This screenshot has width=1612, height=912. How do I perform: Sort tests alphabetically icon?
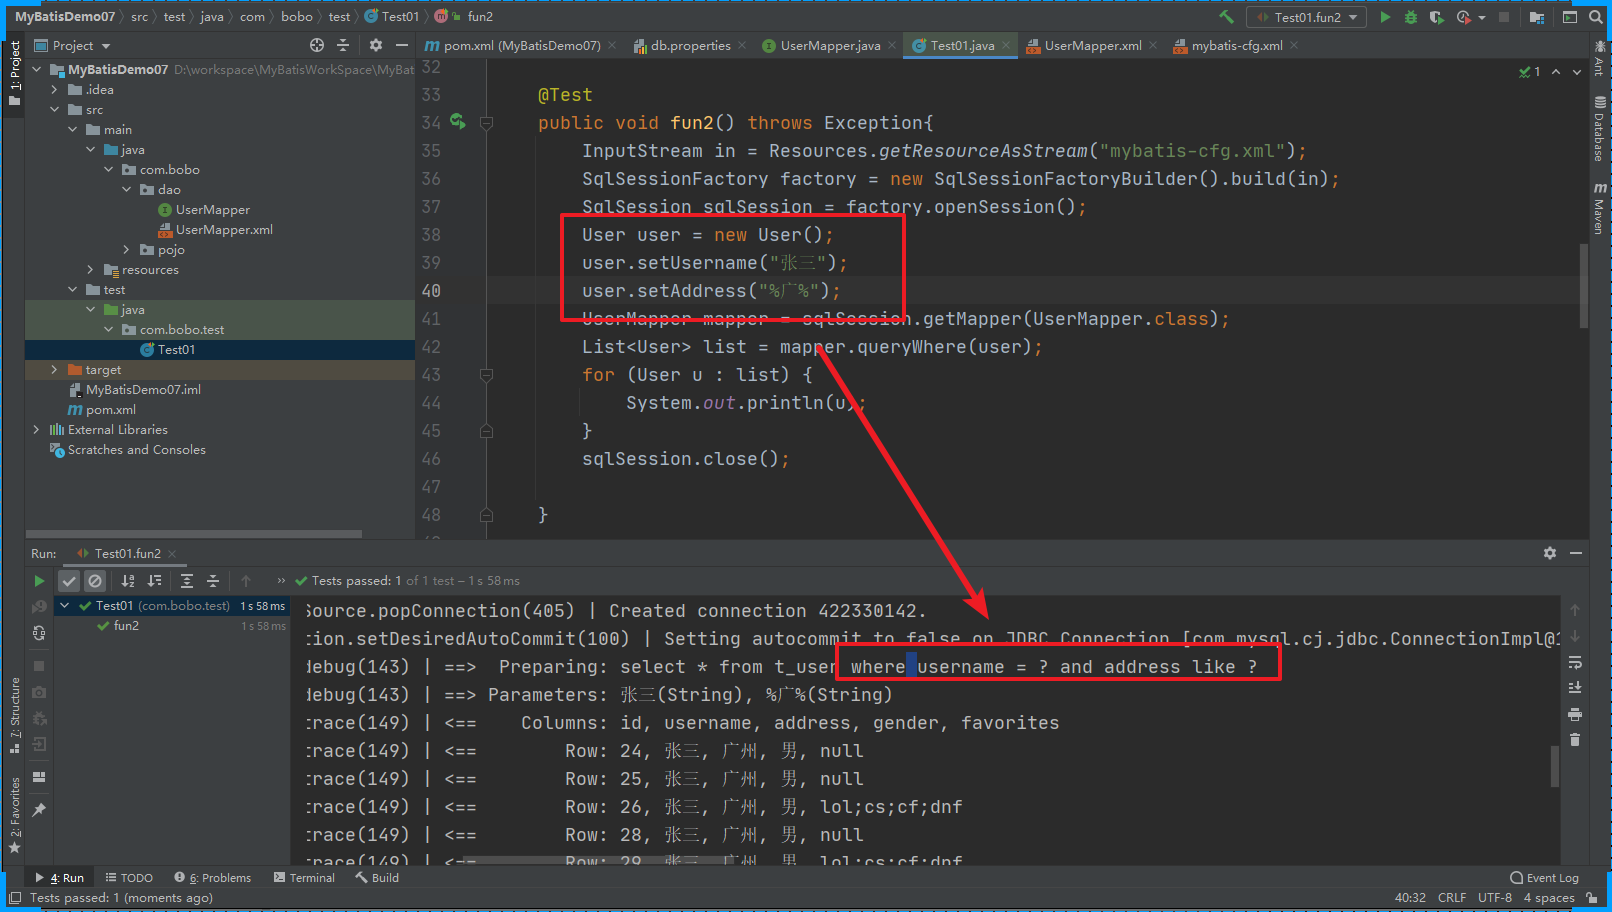click(x=128, y=581)
